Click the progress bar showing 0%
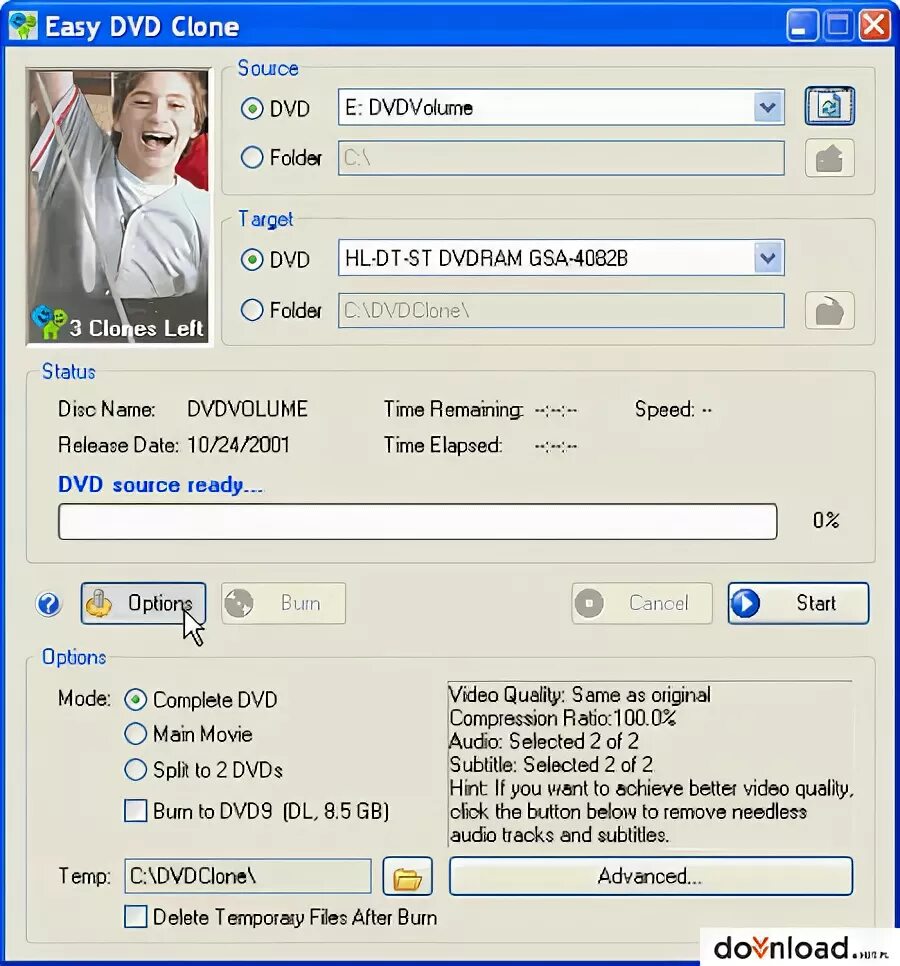This screenshot has width=900, height=966. [418, 521]
